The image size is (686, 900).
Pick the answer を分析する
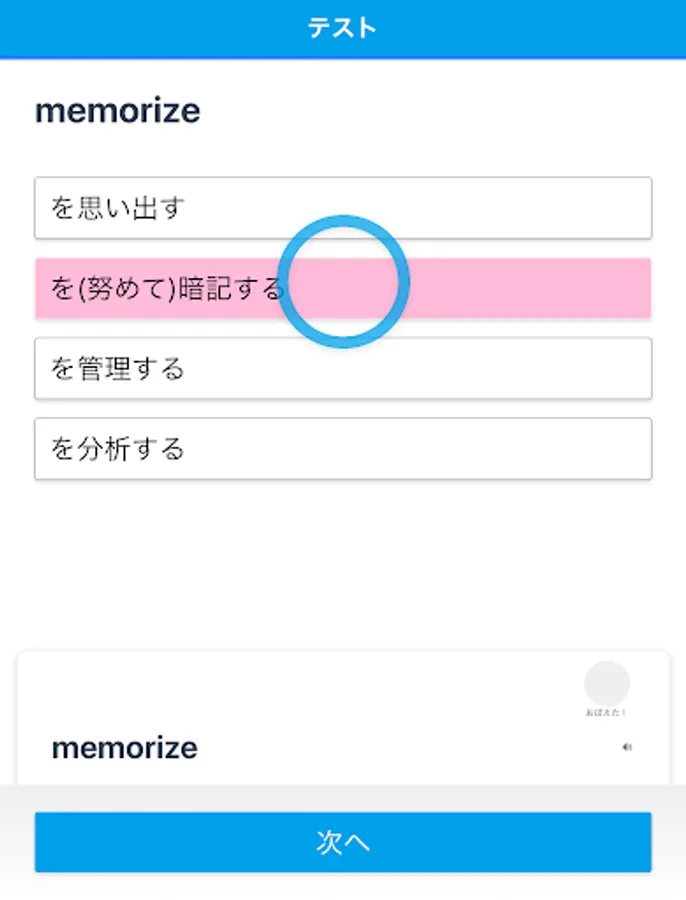343,448
